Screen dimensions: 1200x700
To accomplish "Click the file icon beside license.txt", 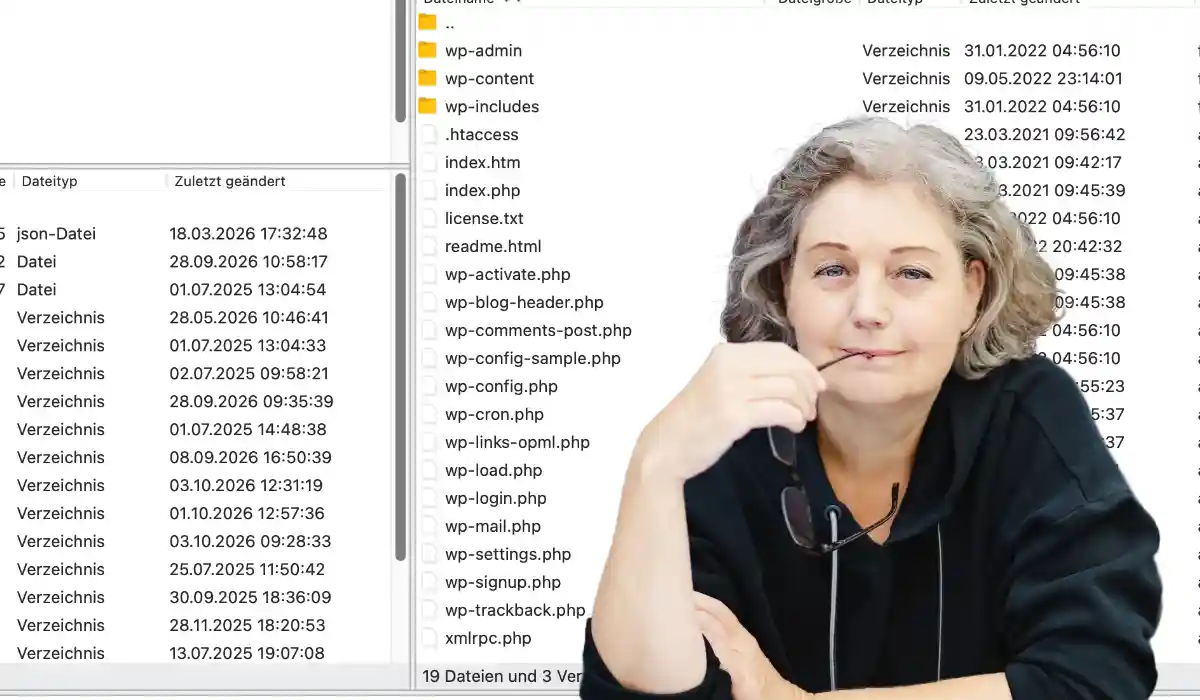I will (428, 218).
